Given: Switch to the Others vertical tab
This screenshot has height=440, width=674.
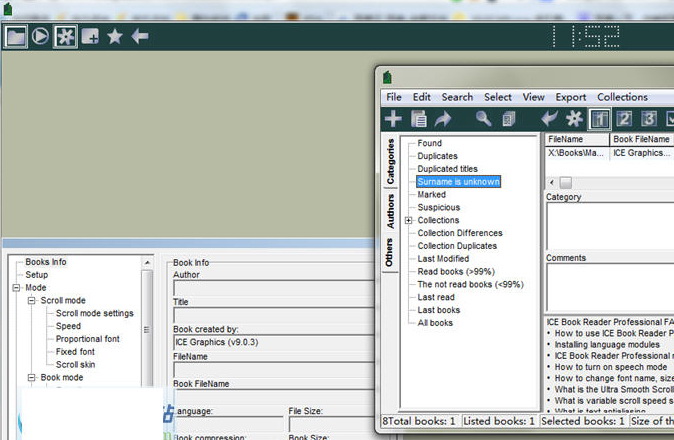Looking at the screenshot, I should (x=389, y=252).
